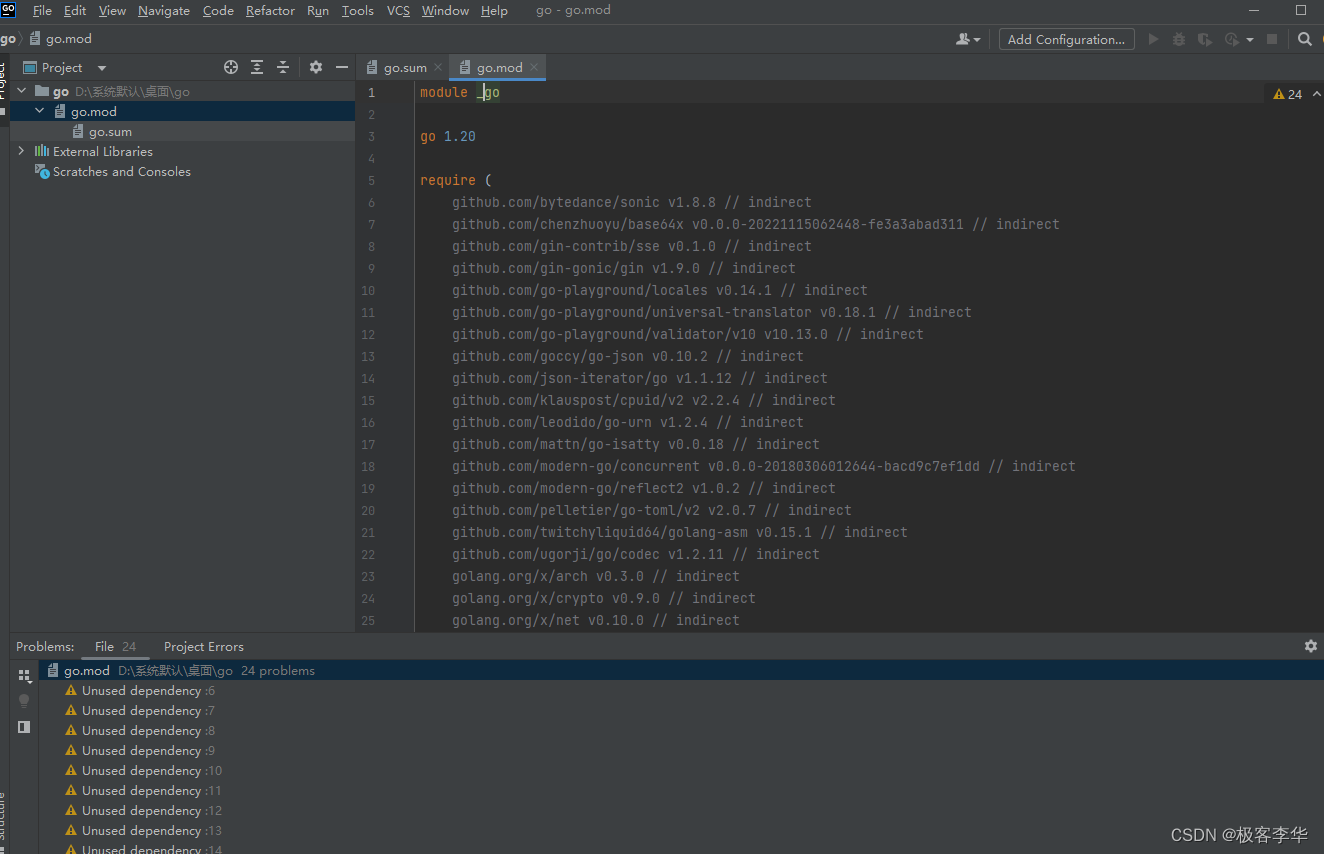Expand External Libraries node

point(22,151)
